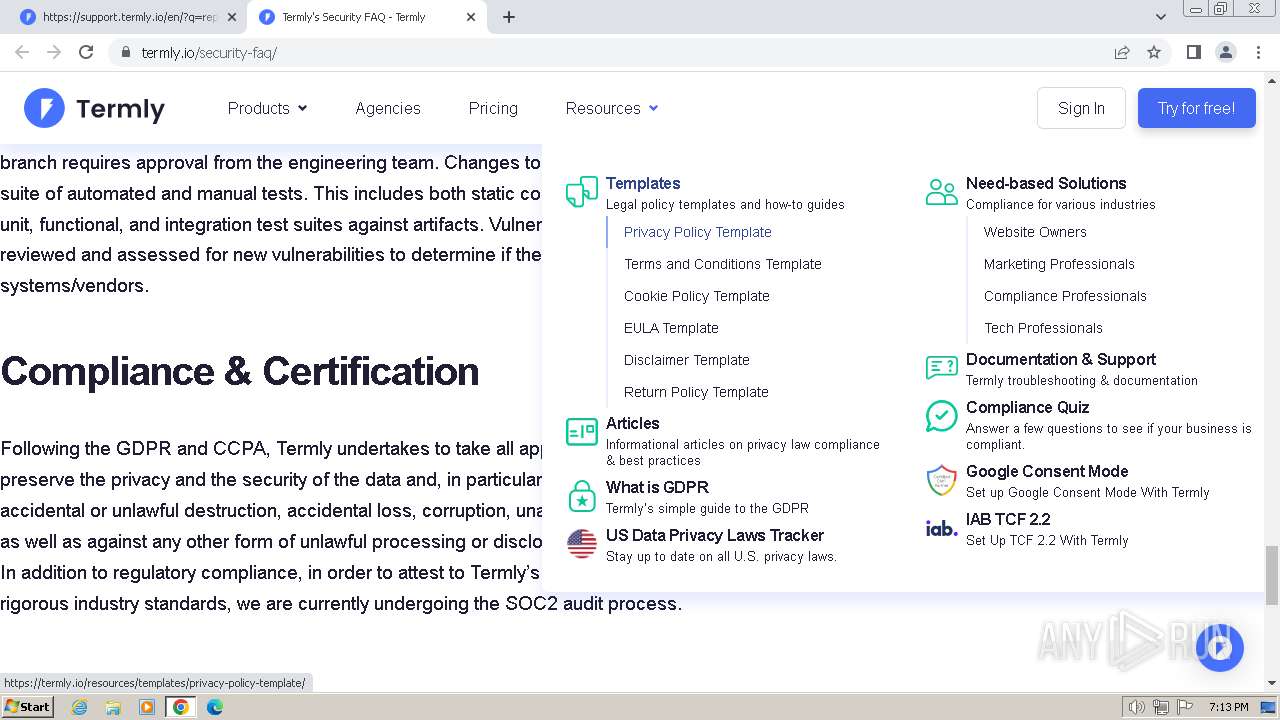Click the IAB logo icon

[x=942, y=527]
